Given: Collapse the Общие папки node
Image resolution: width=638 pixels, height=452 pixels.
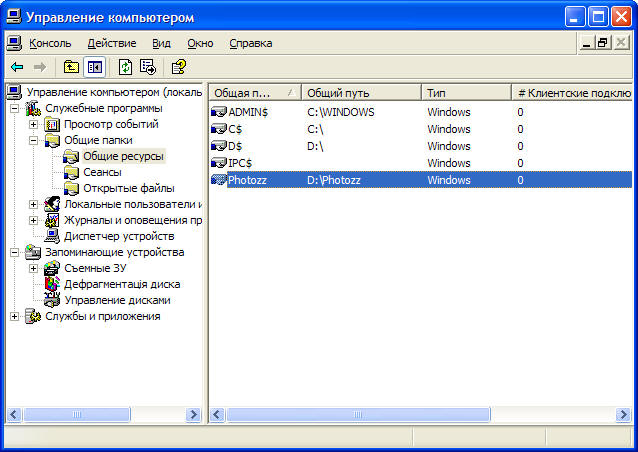Looking at the screenshot, I should coord(33,140).
